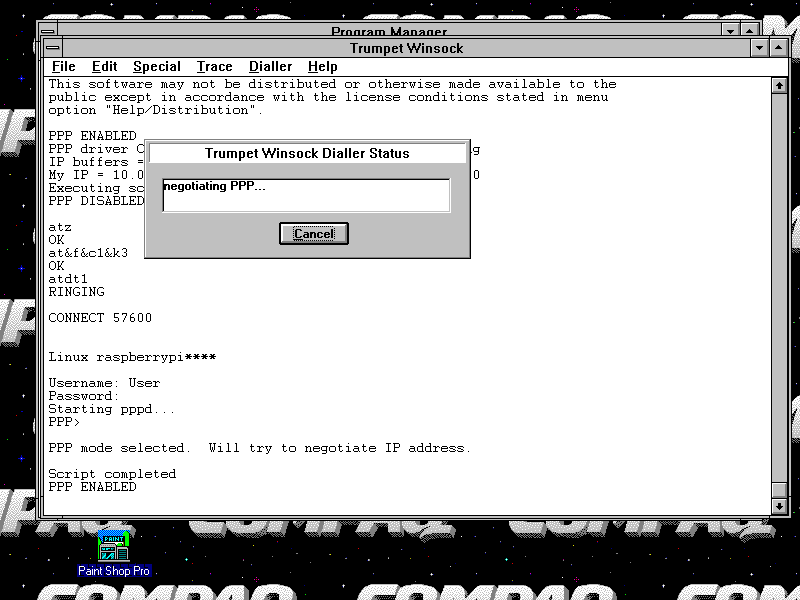Select the Paint Shop Pro desktop icon
This screenshot has height=600, width=800.
click(x=113, y=545)
